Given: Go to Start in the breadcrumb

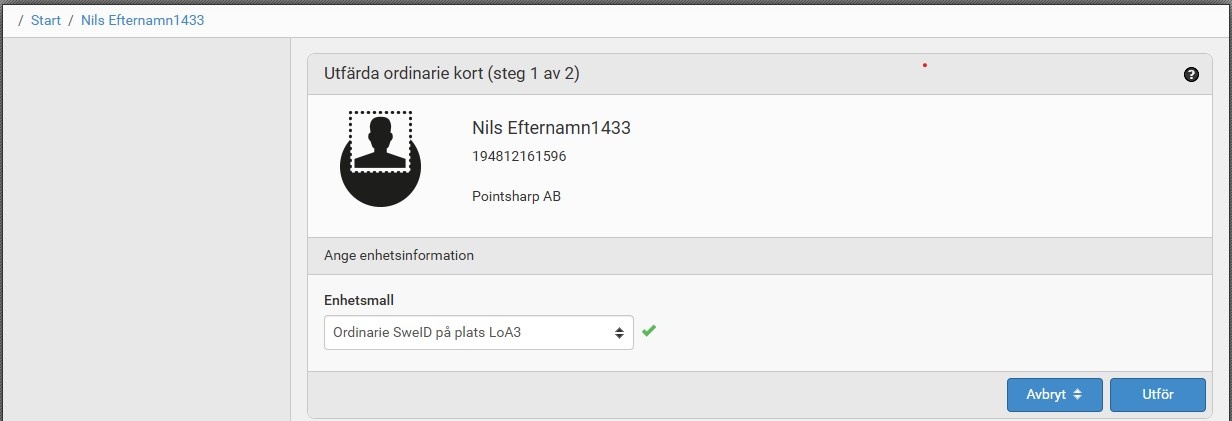Looking at the screenshot, I should (x=46, y=20).
